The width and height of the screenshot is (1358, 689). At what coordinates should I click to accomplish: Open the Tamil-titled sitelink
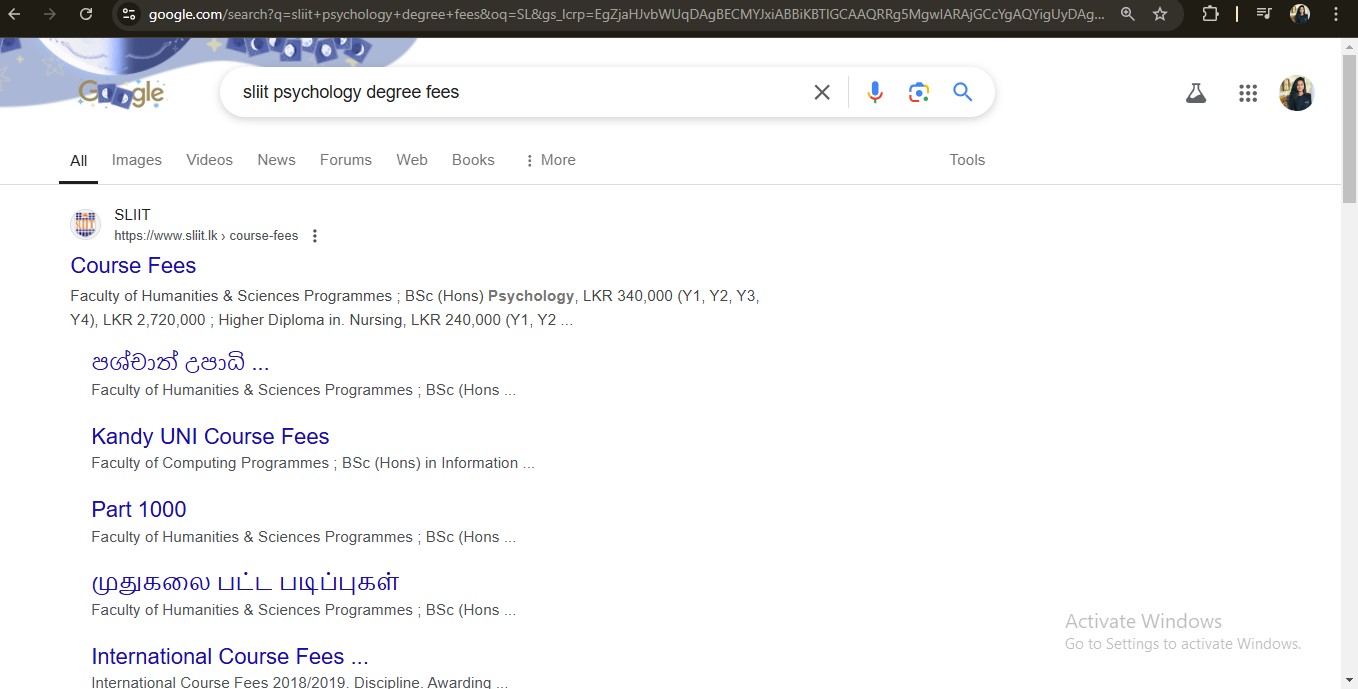pos(245,582)
